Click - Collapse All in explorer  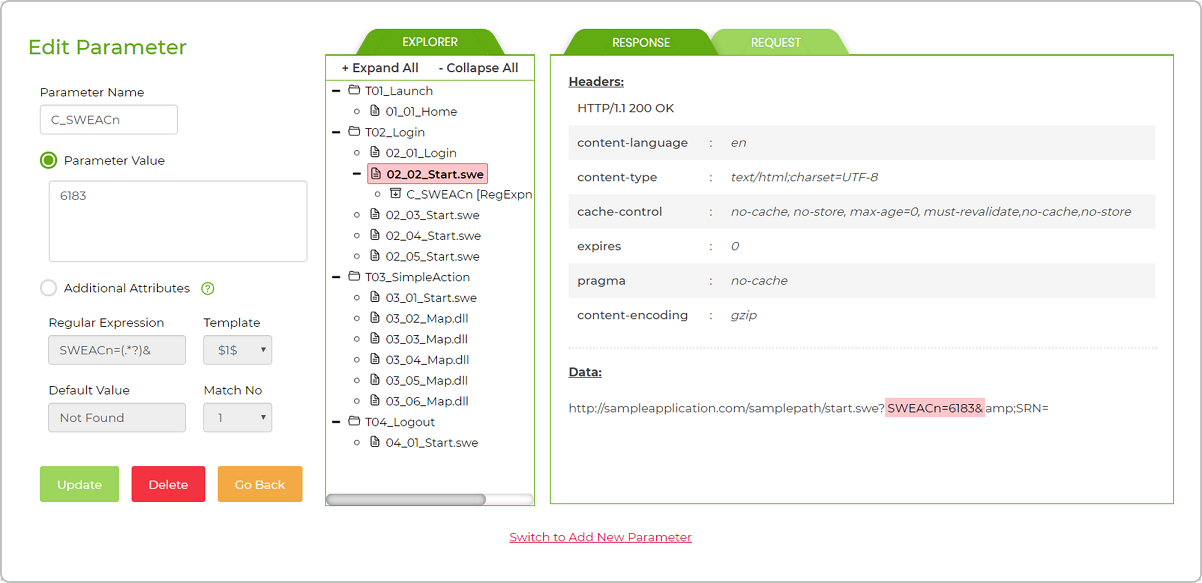click(478, 68)
